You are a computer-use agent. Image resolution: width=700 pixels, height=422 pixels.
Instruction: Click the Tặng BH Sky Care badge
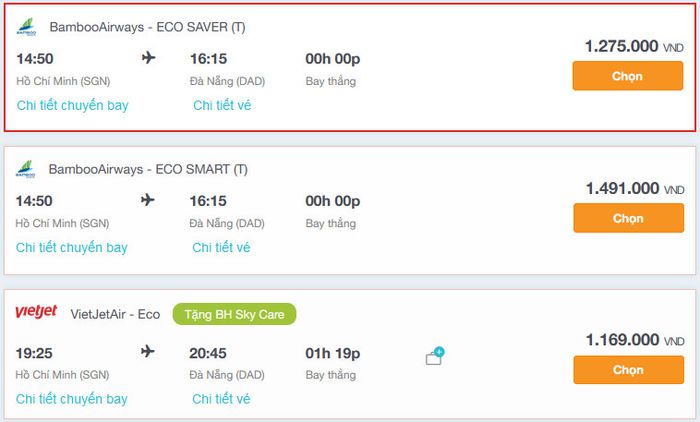tap(234, 314)
